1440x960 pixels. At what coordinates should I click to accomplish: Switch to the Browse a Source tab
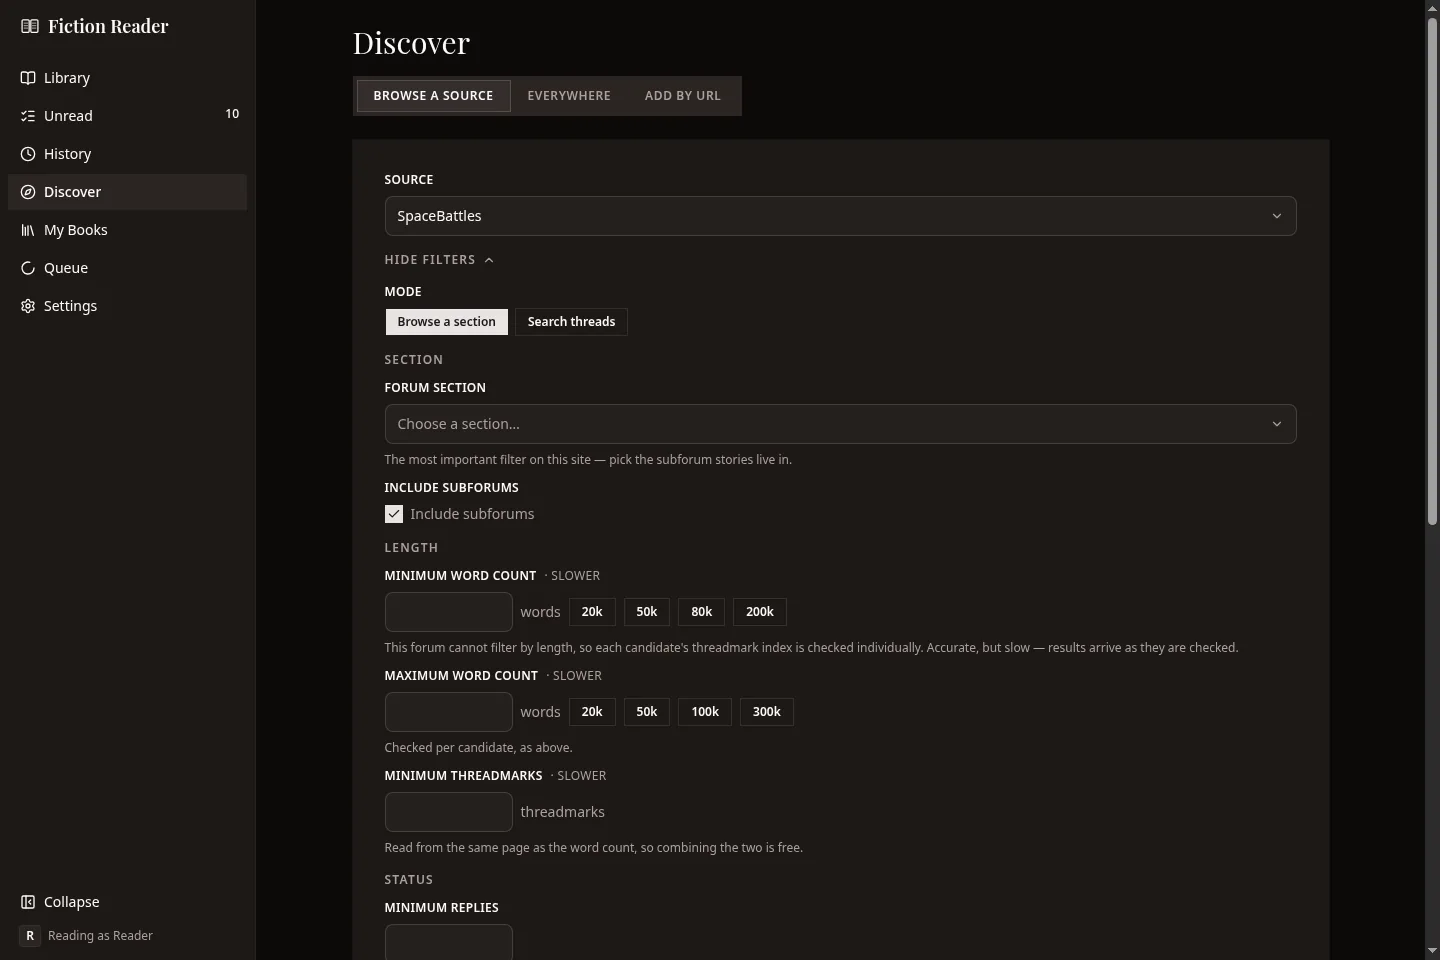tap(433, 96)
